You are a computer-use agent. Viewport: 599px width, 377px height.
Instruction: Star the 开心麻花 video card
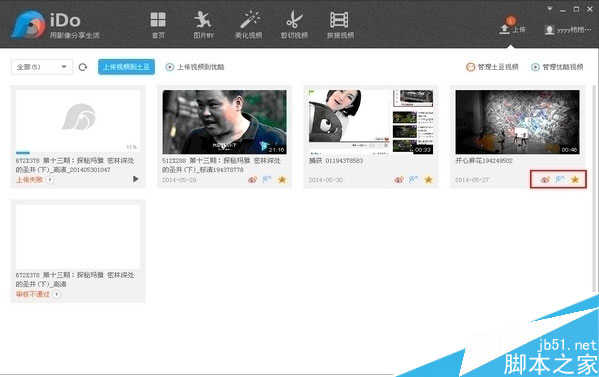[575, 179]
